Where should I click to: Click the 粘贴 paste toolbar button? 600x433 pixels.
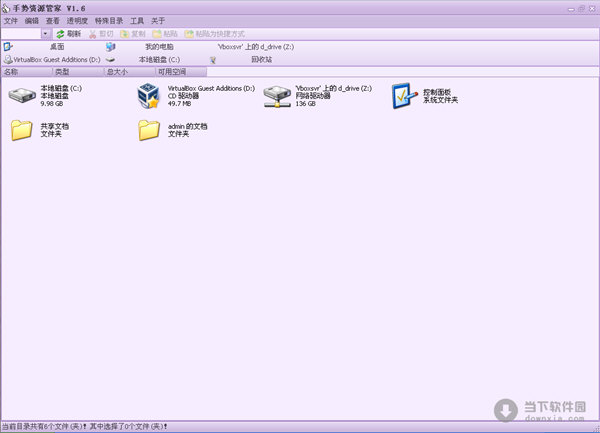point(165,34)
